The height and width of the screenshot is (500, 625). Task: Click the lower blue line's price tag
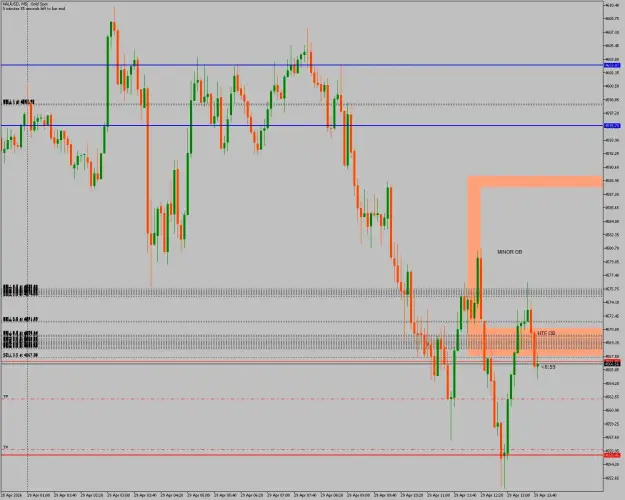(612, 126)
